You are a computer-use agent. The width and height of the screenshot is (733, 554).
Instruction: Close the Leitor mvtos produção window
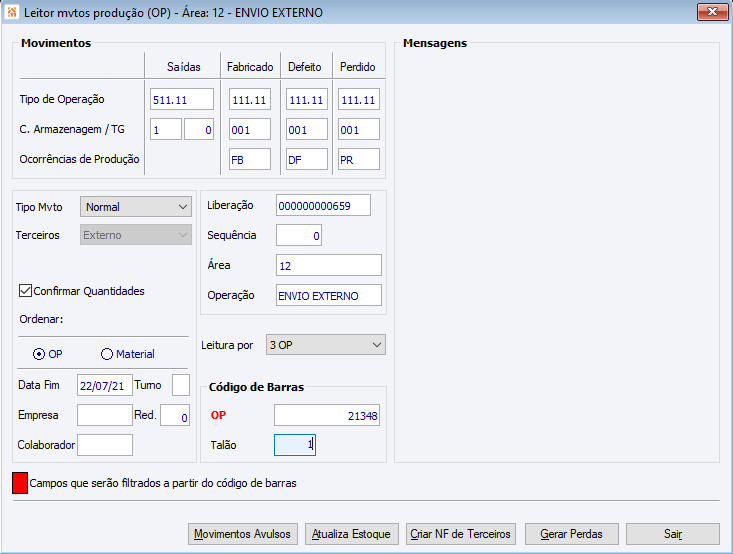(x=712, y=12)
